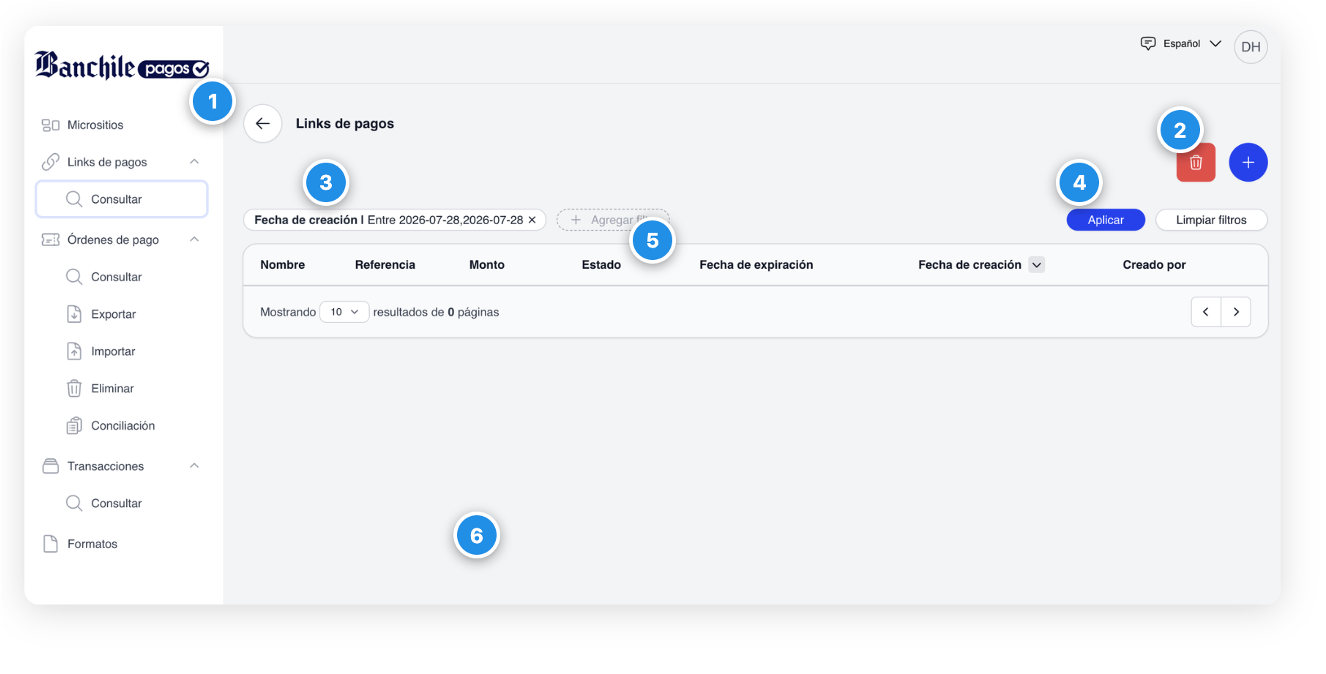Click the Monto column header
Viewport: 1326px width, 674px height.
[x=487, y=265]
